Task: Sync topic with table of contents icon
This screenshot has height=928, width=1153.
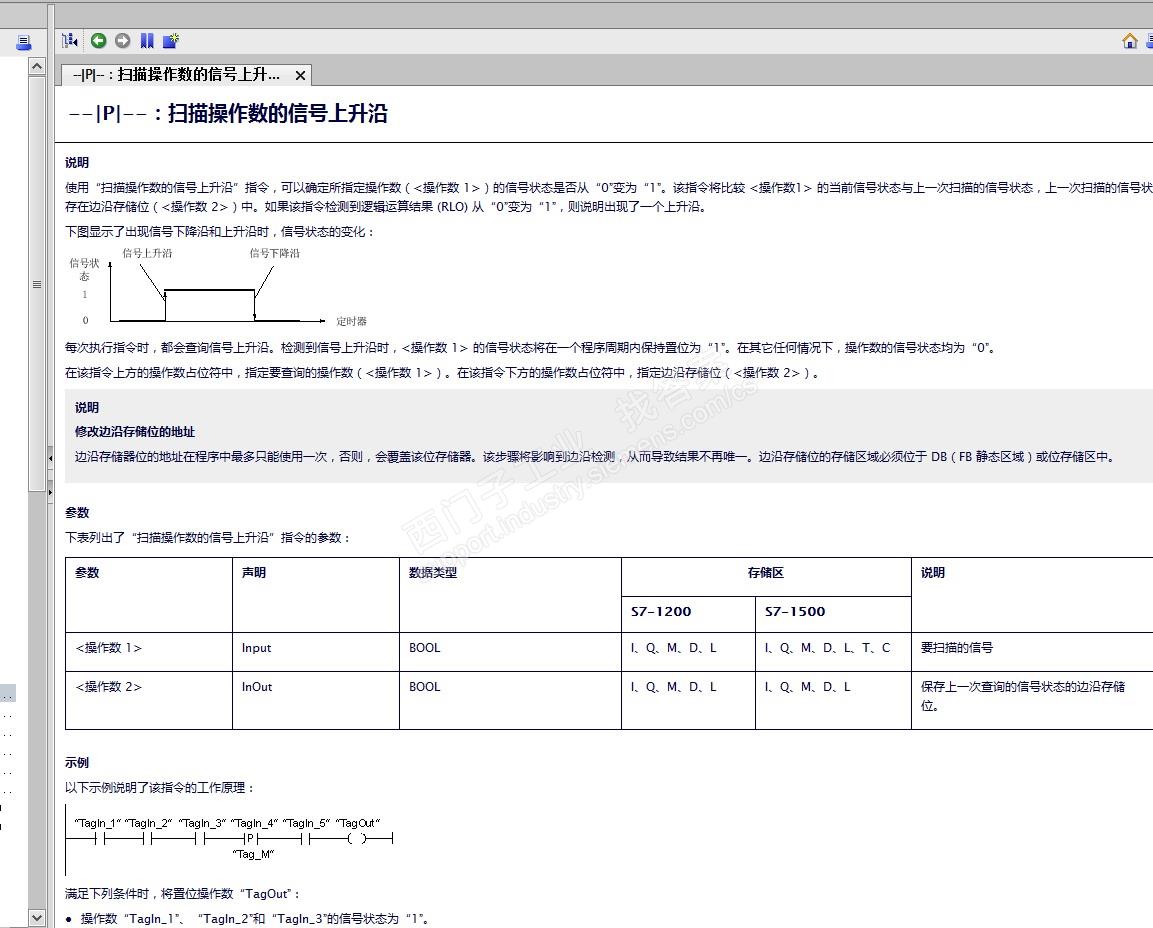Action: (x=70, y=40)
